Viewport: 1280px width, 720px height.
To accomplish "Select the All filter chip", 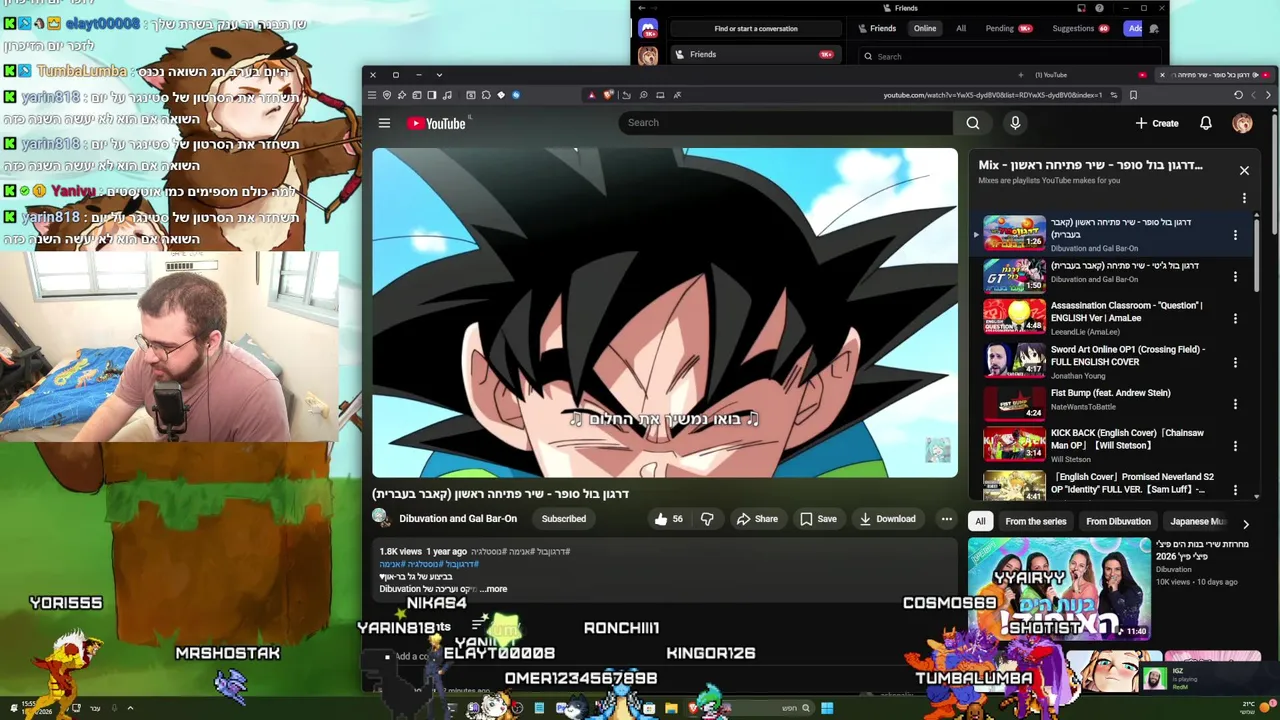I will click(x=980, y=521).
